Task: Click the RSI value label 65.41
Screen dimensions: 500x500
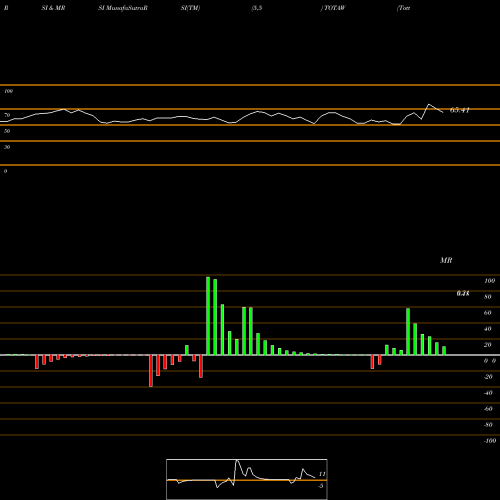Action: pos(460,110)
